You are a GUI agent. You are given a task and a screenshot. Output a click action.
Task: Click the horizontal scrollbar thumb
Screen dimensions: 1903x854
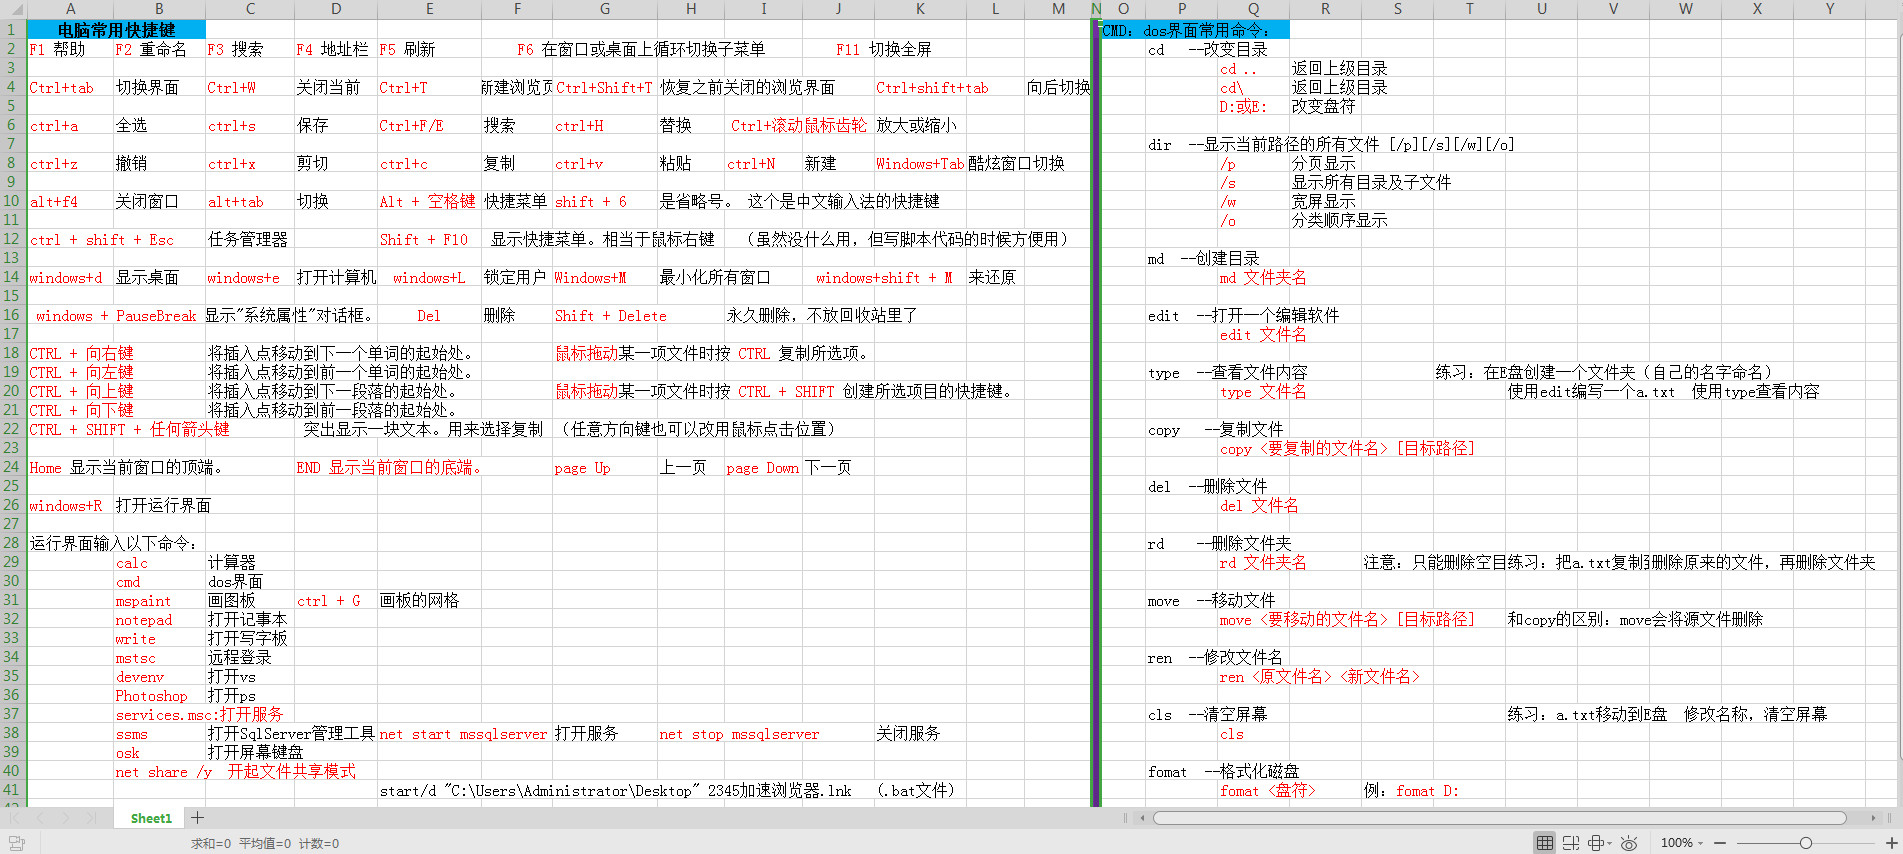[1499, 818]
